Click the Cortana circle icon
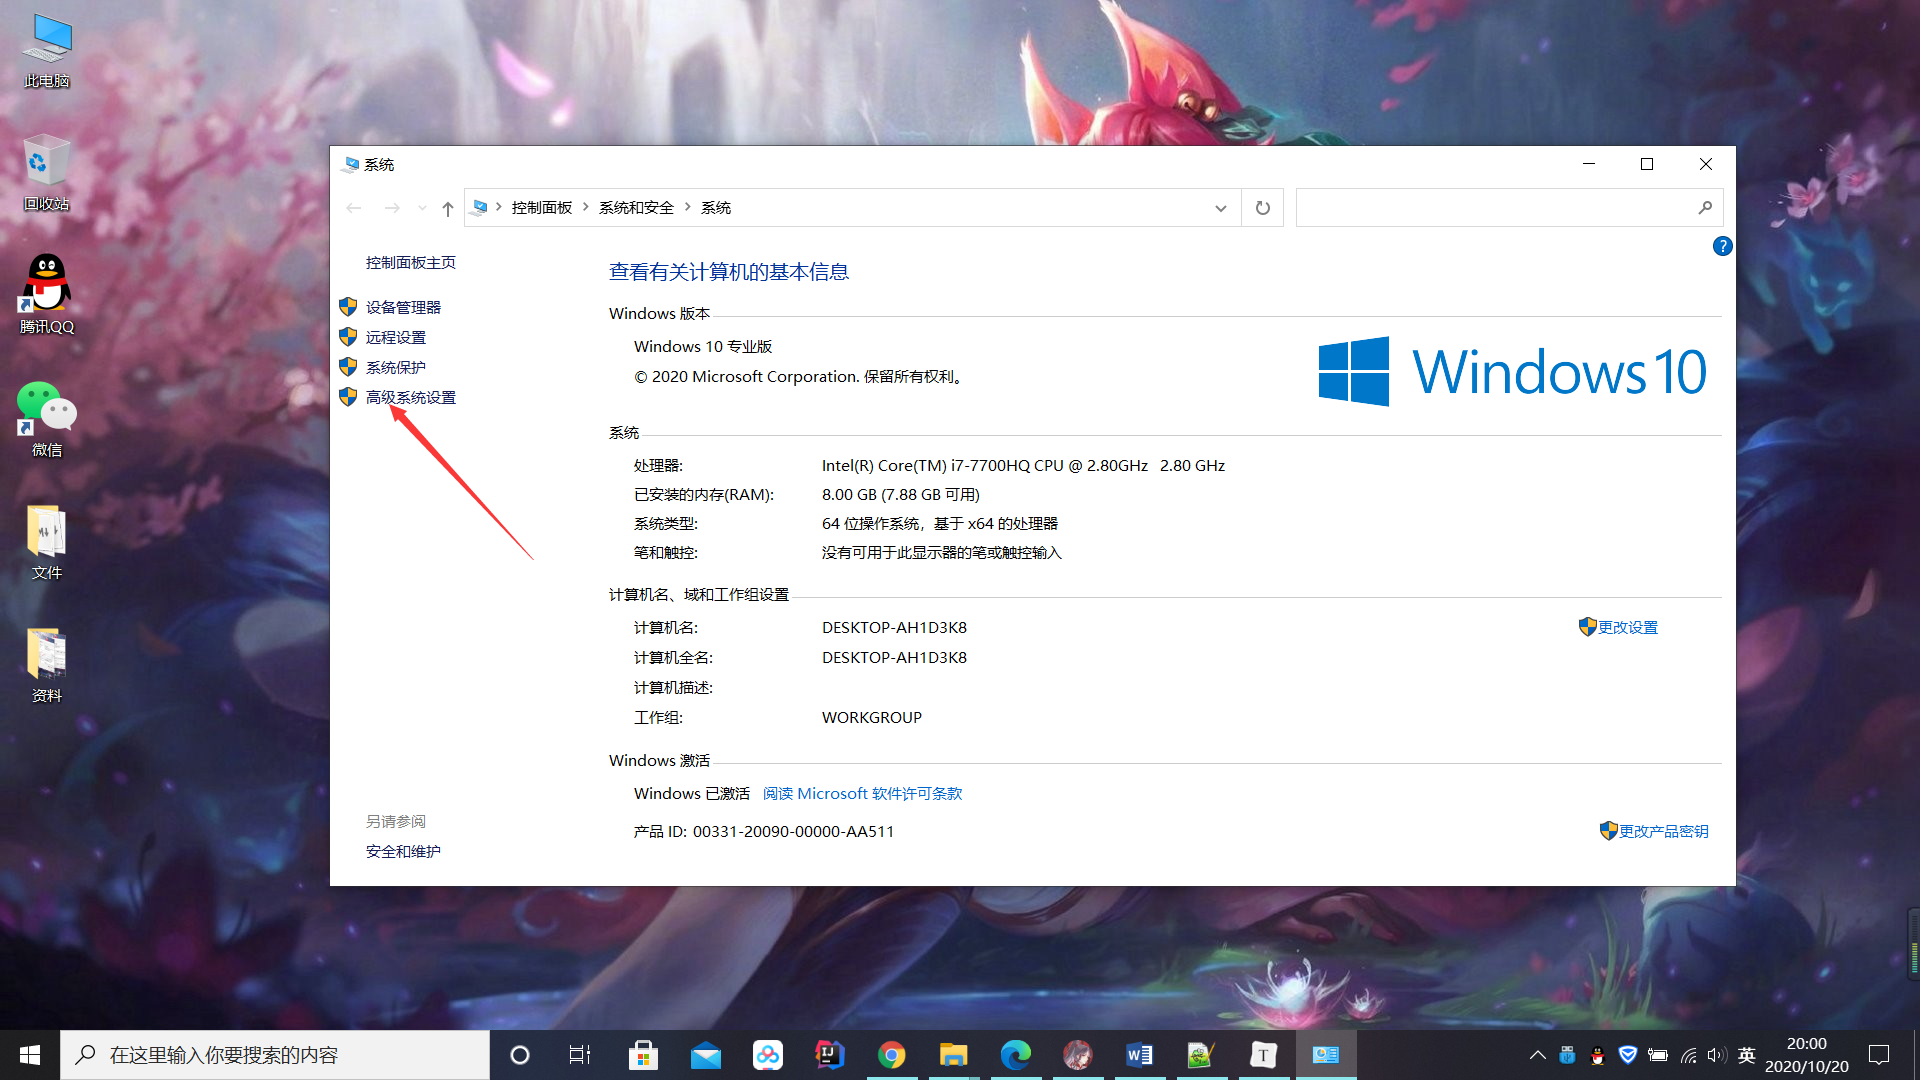The width and height of the screenshot is (1920, 1080). 520,1055
